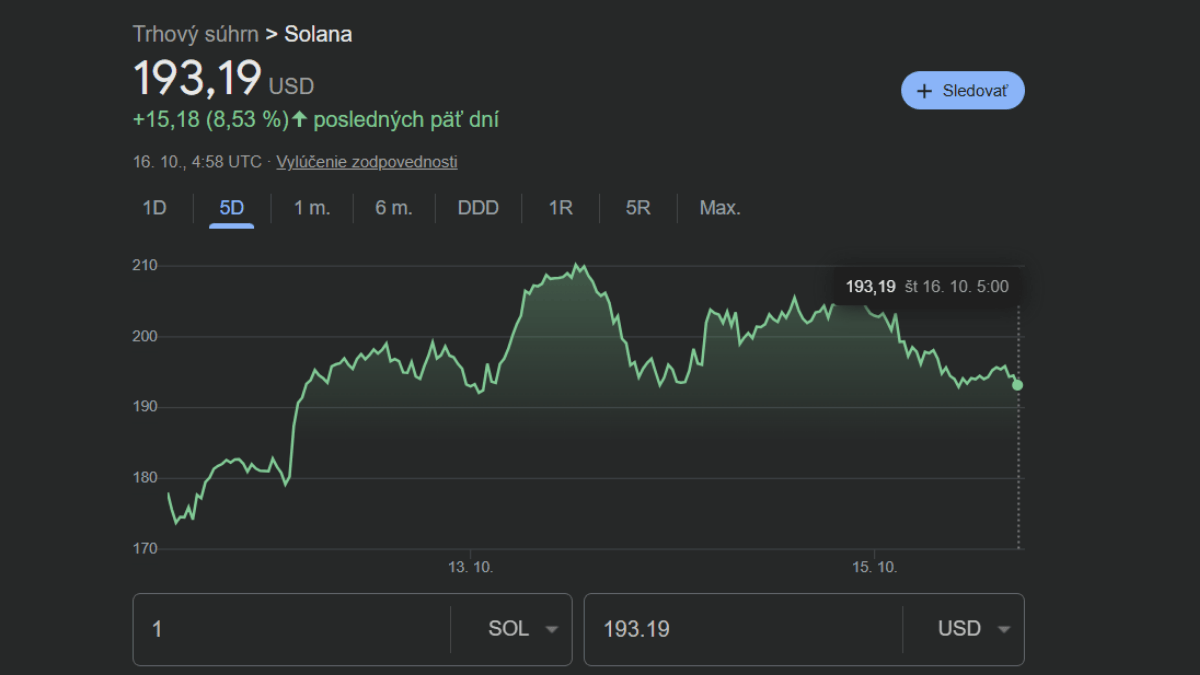The height and width of the screenshot is (675, 1200).
Task: Click the +15,18 (8,53 %) change text
Action: coord(210,120)
